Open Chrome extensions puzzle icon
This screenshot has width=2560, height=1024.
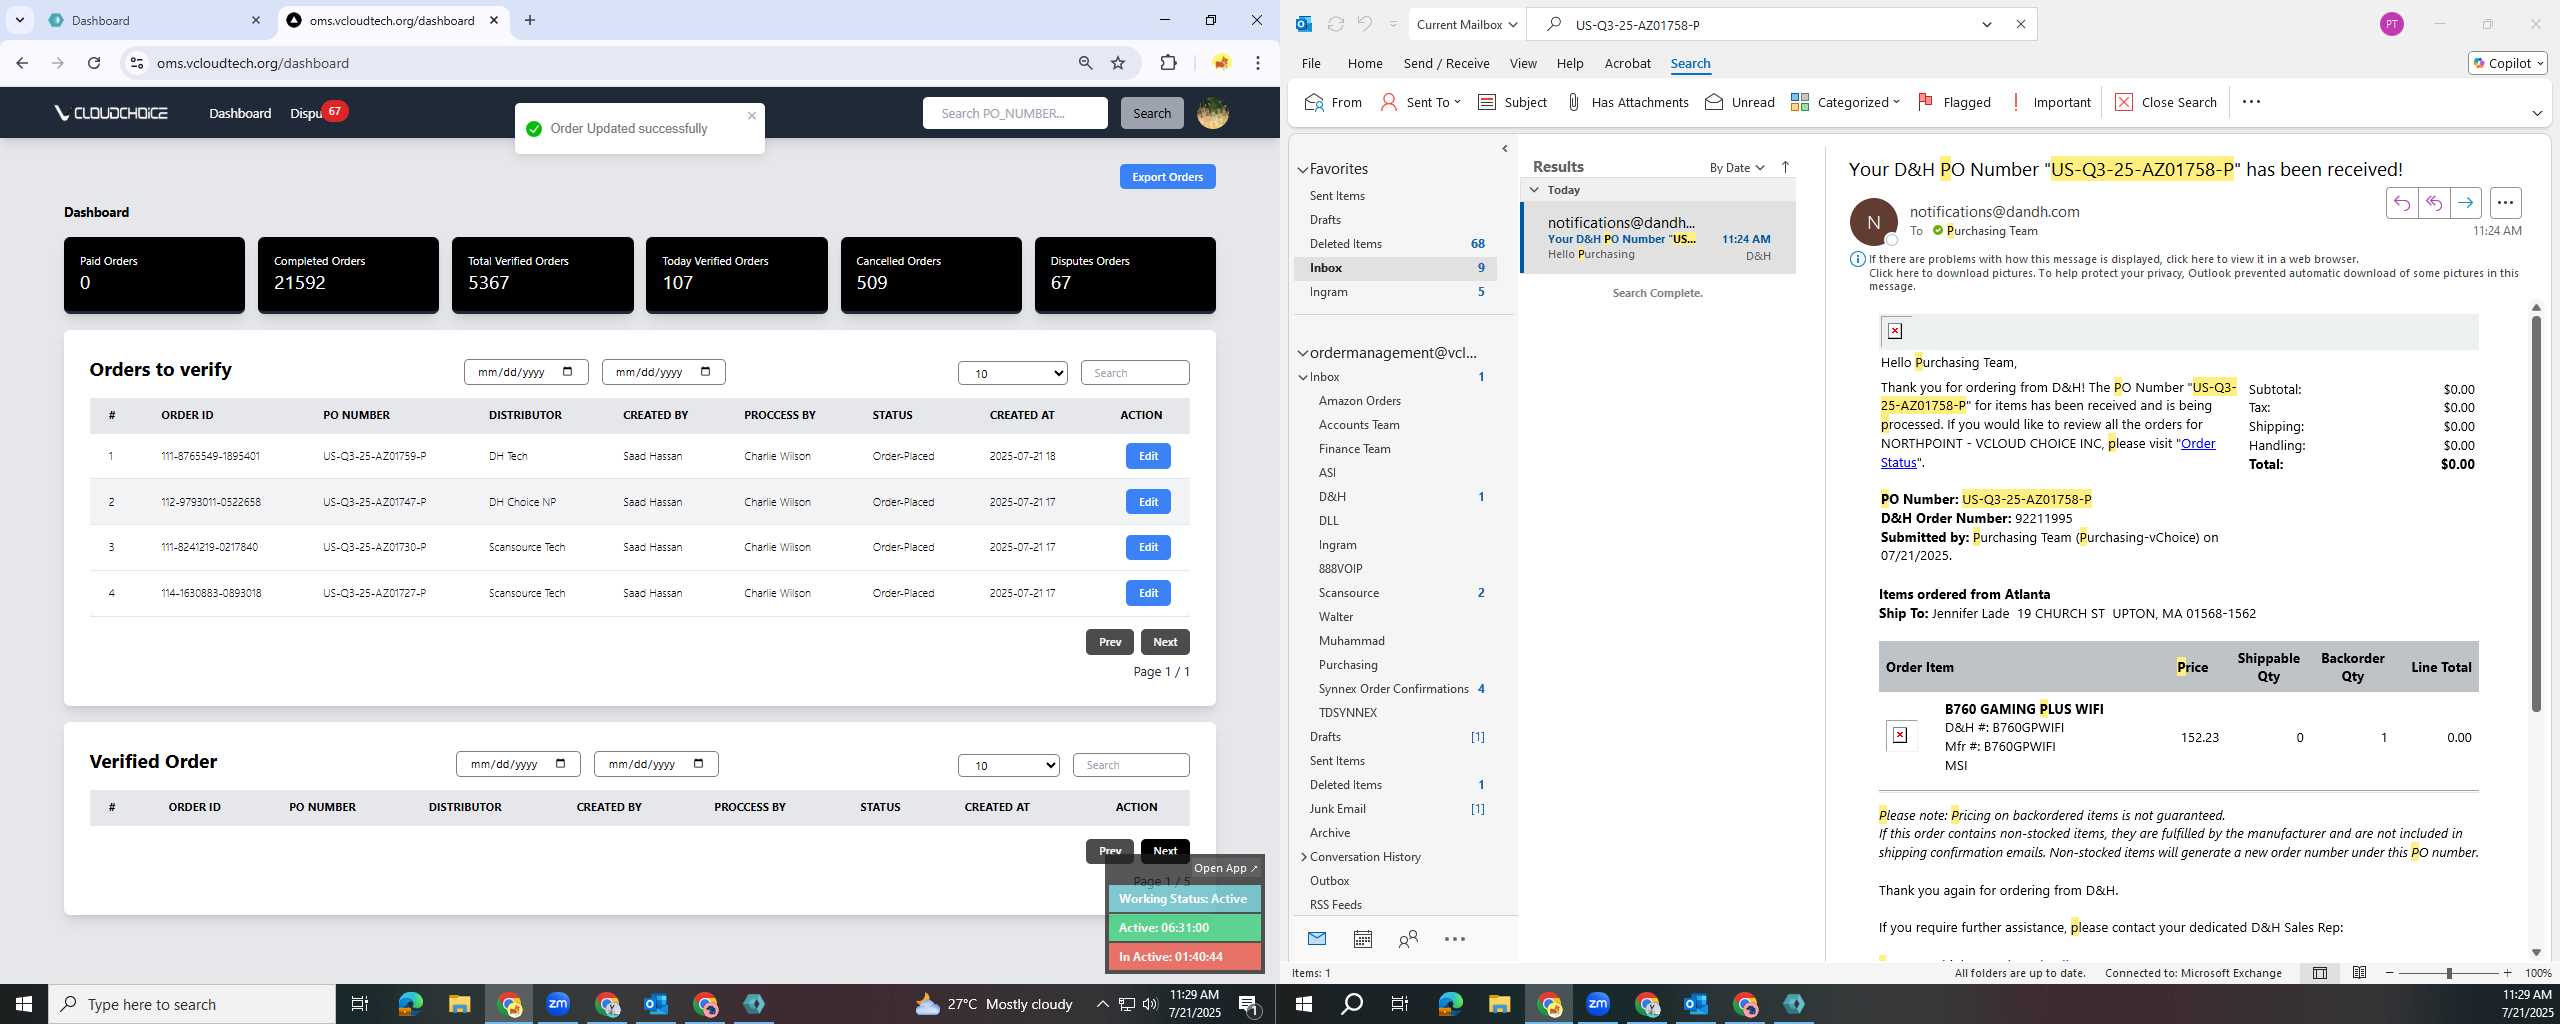[1168, 63]
